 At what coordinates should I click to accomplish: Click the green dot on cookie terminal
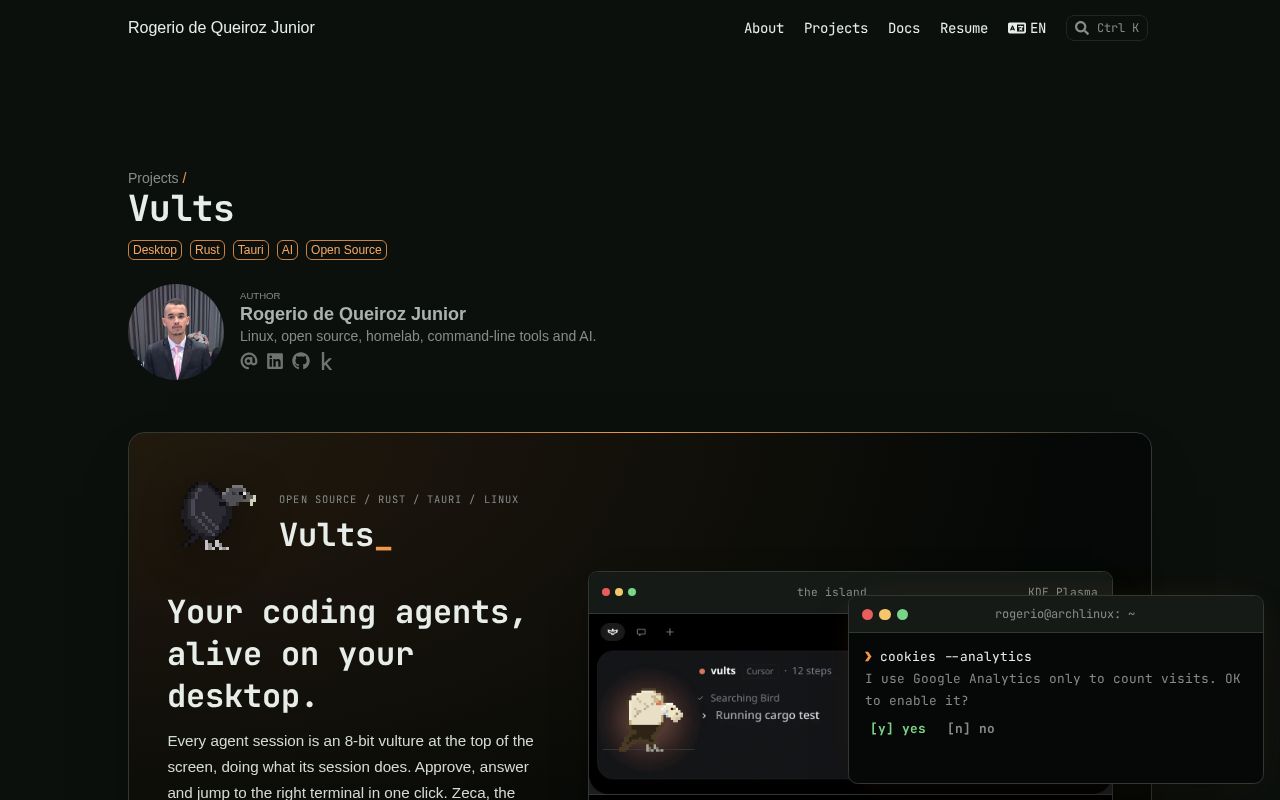tap(902, 614)
